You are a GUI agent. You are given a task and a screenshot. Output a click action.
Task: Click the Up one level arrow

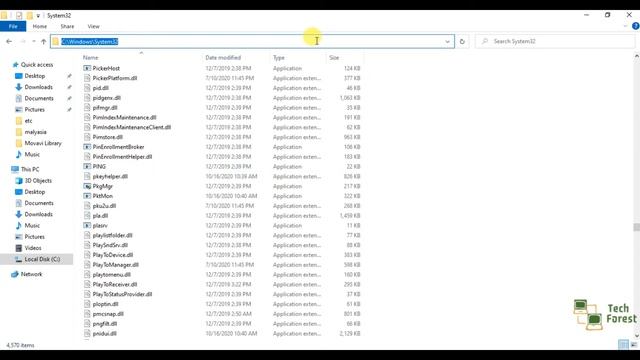coord(43,41)
